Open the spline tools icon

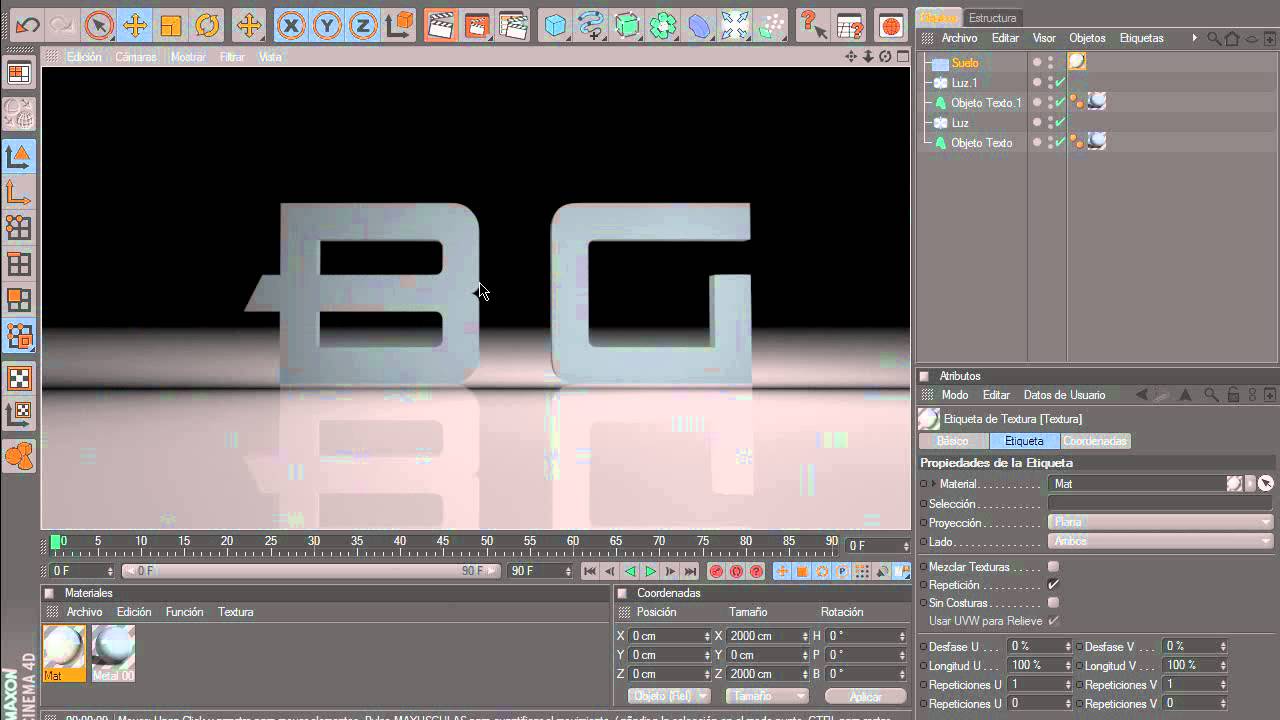[x=591, y=25]
